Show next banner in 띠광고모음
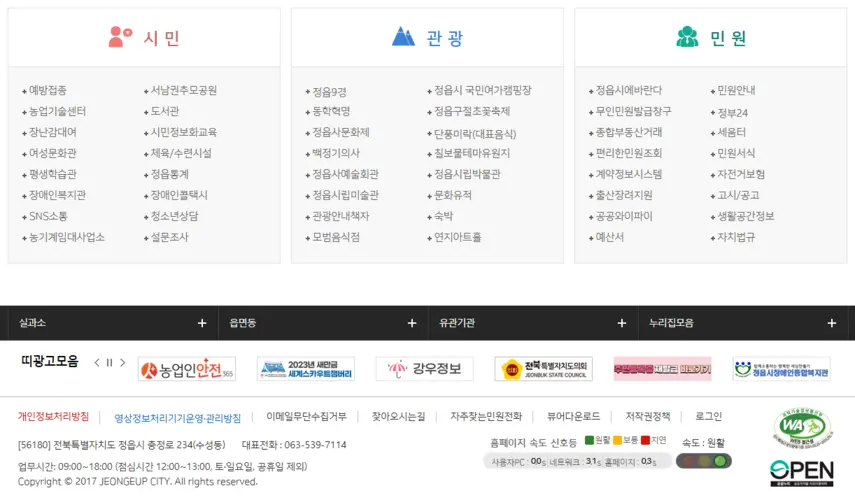855x500 pixels. (x=123, y=363)
